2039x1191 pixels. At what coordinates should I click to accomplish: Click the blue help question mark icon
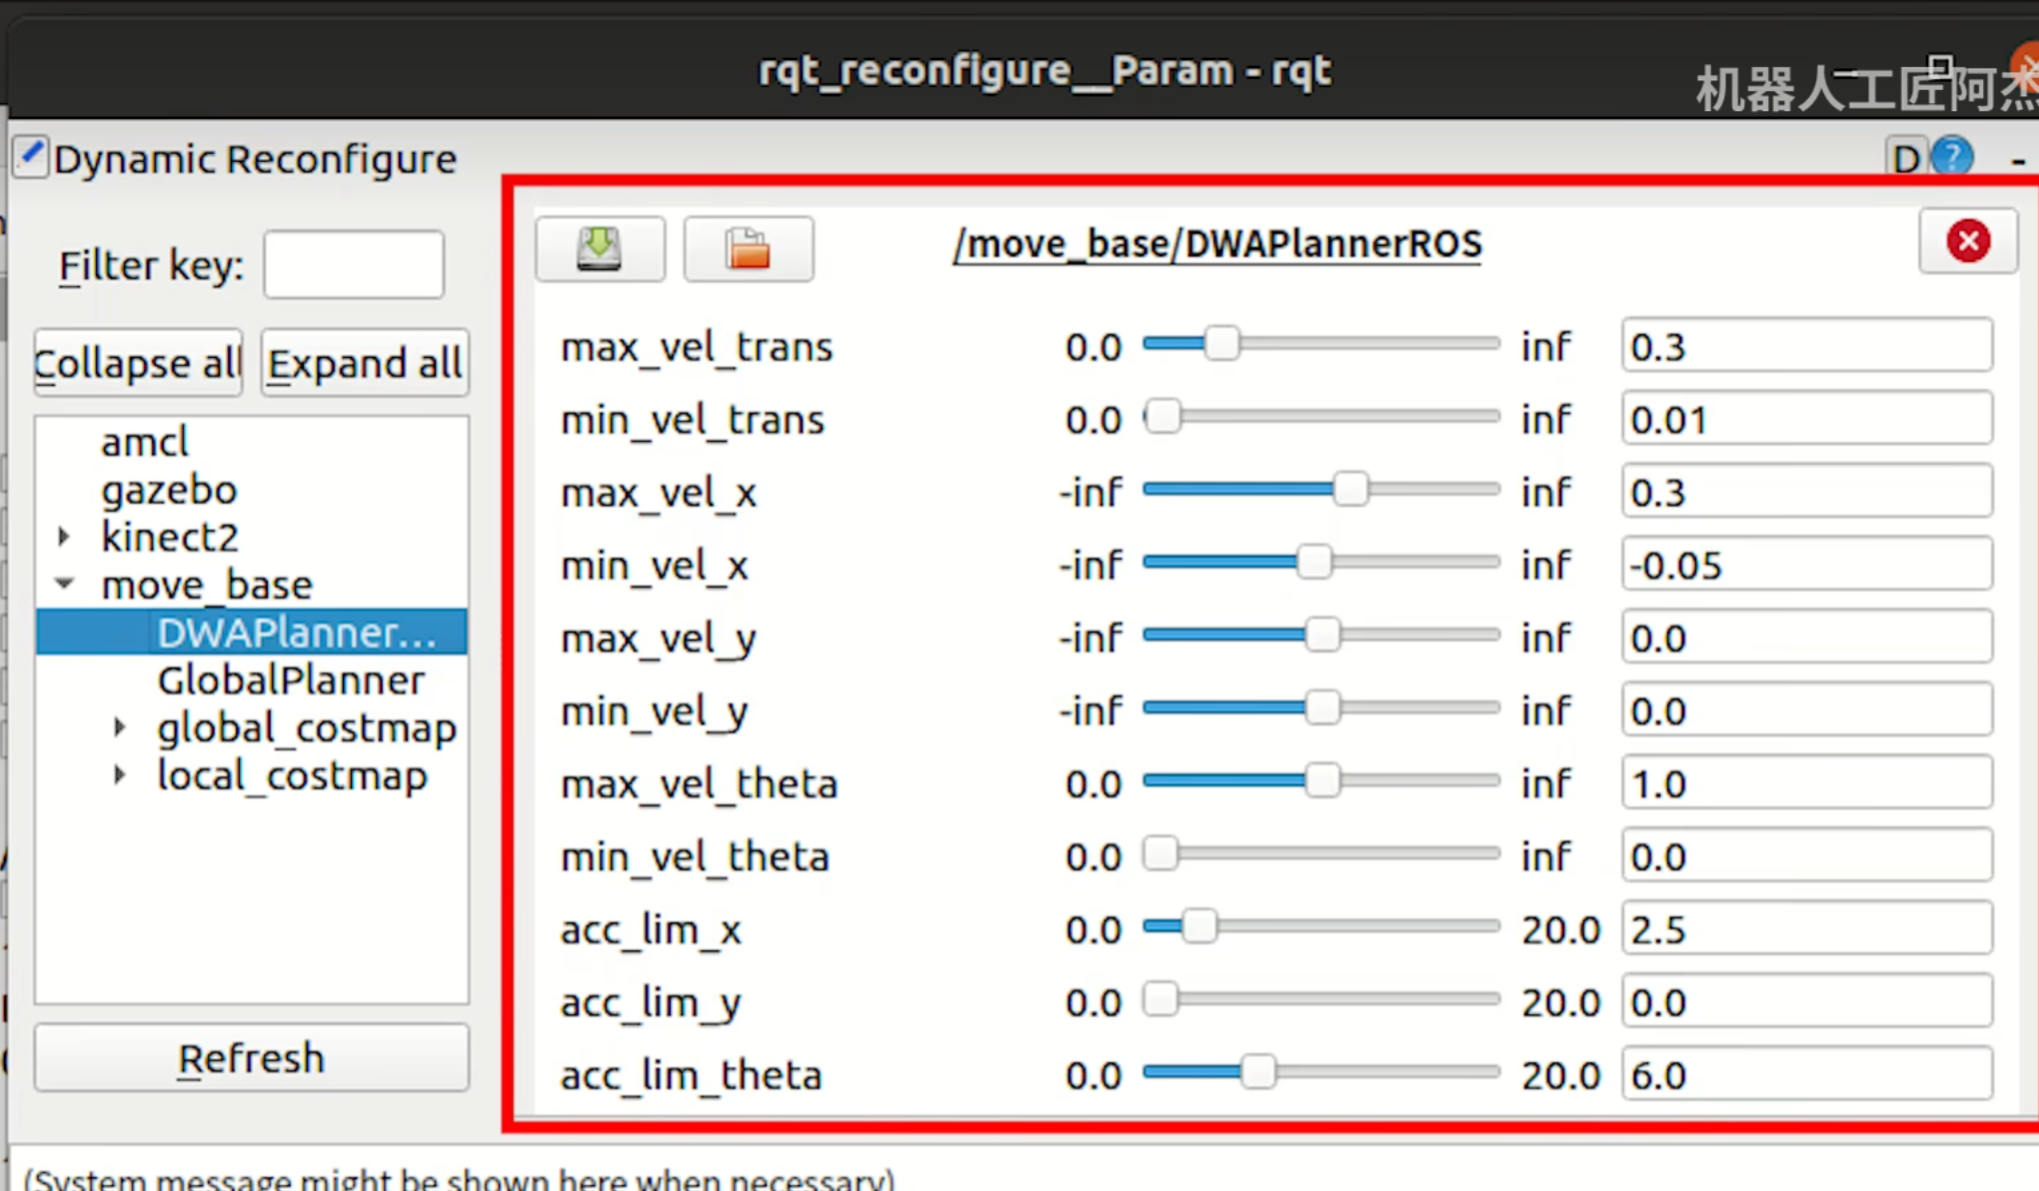(x=1951, y=158)
